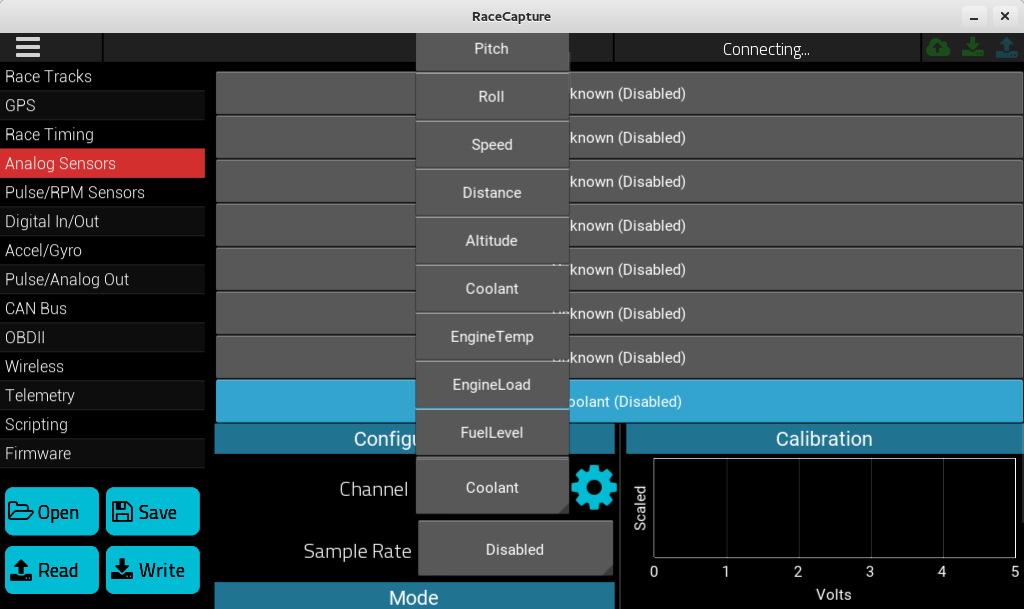The image size is (1024, 609).
Task: Click the Read button
Action: (x=52, y=570)
